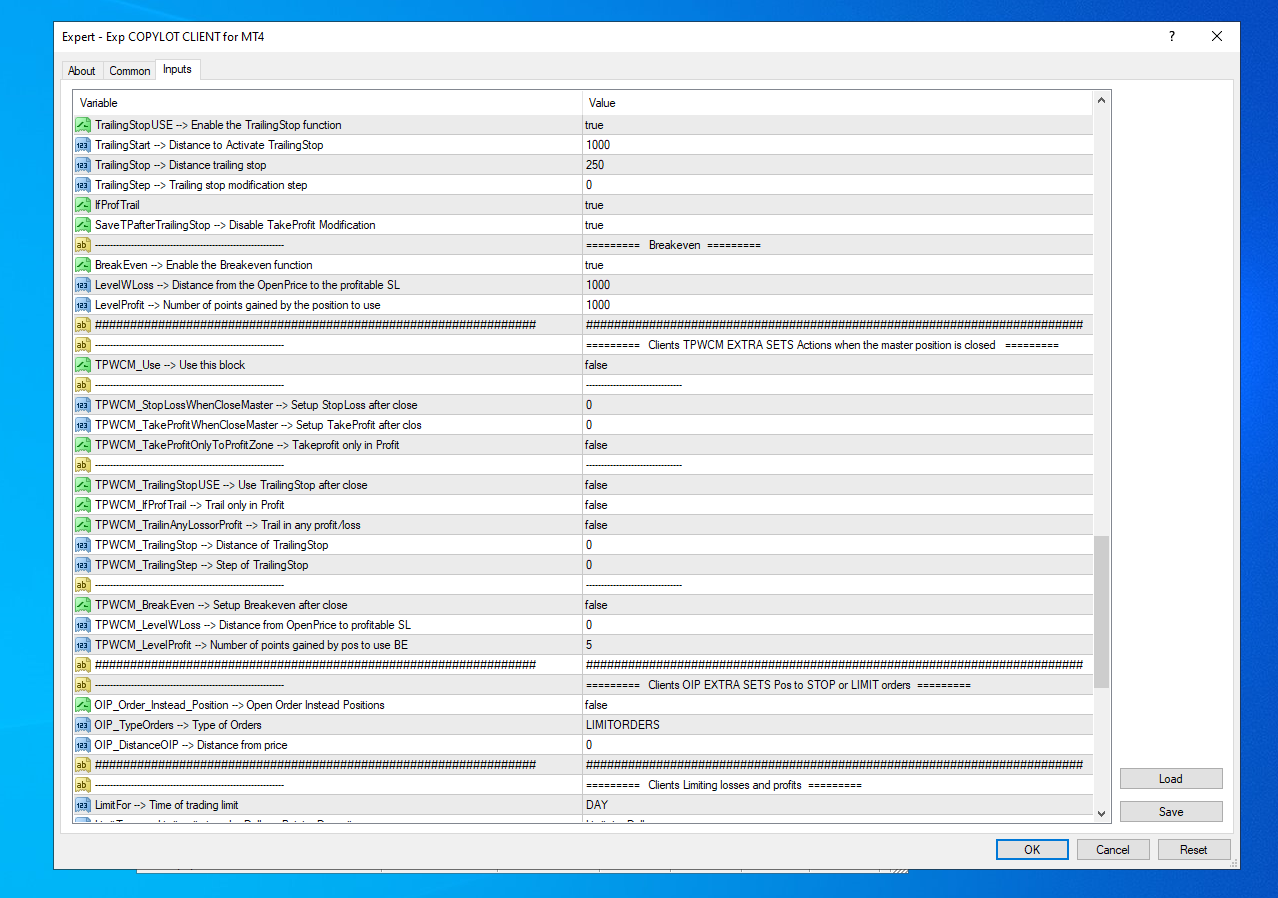This screenshot has width=1278, height=898.
Task: Click the SaveTPafterTrailingStop row icon
Action: pos(83,225)
